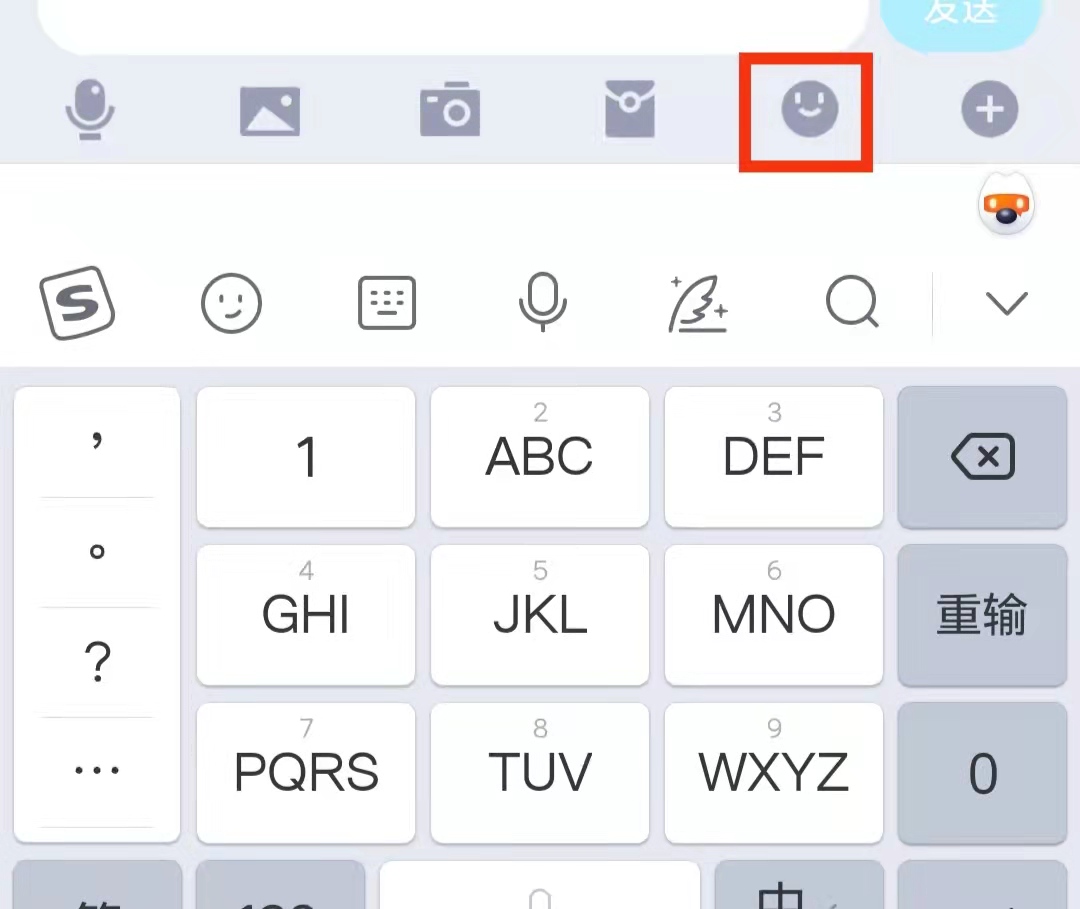Tap the magnifier search icon
Screen dimensions: 1080x909
[853, 302]
